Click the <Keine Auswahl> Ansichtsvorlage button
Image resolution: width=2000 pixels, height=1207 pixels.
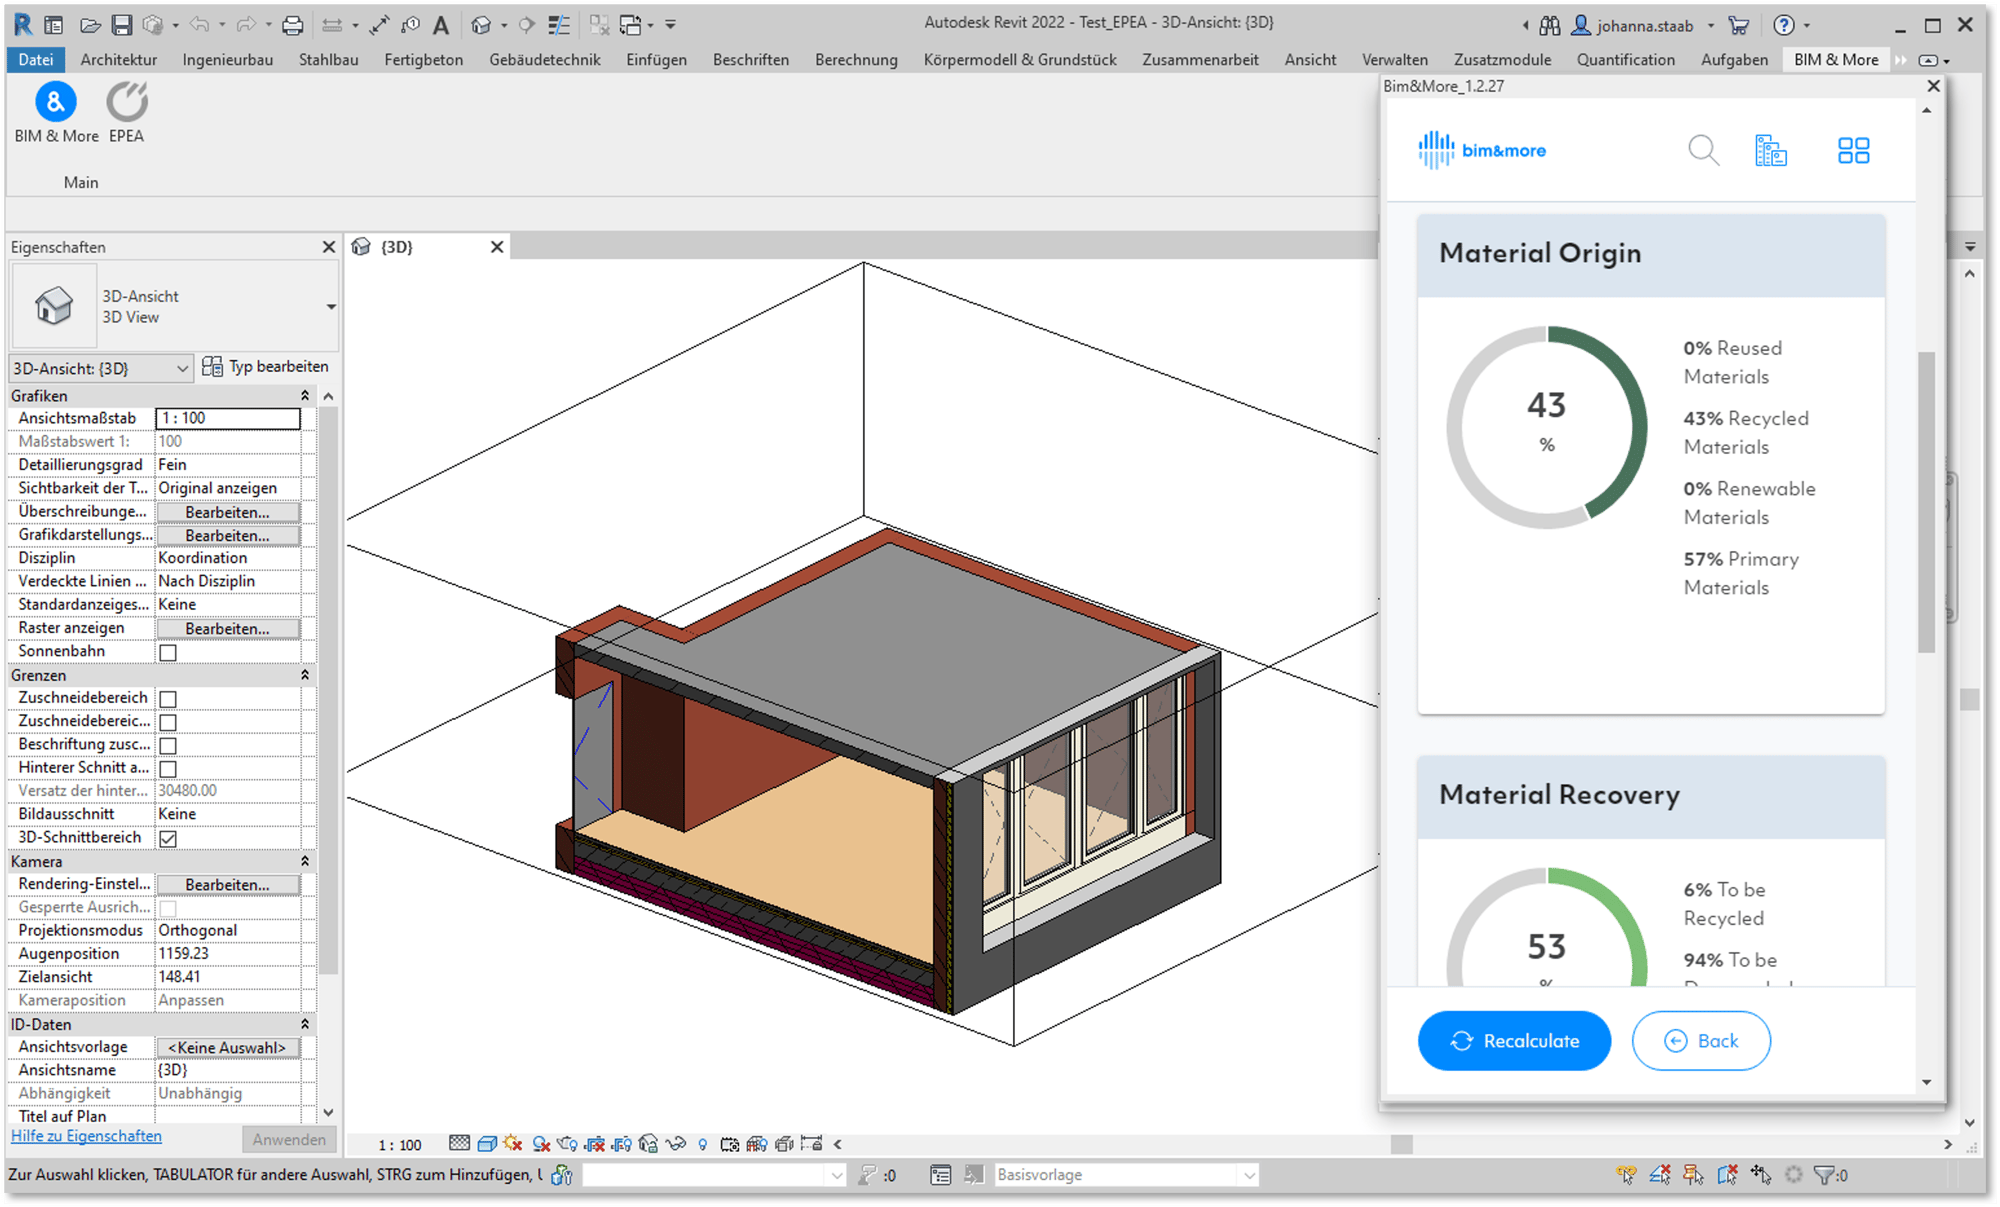(x=227, y=1048)
